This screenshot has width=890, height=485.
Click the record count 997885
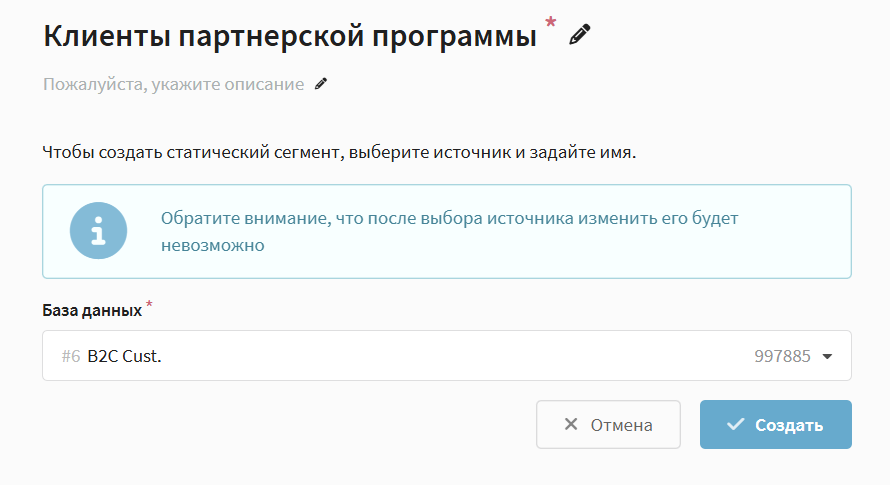pyautogui.click(x=782, y=356)
